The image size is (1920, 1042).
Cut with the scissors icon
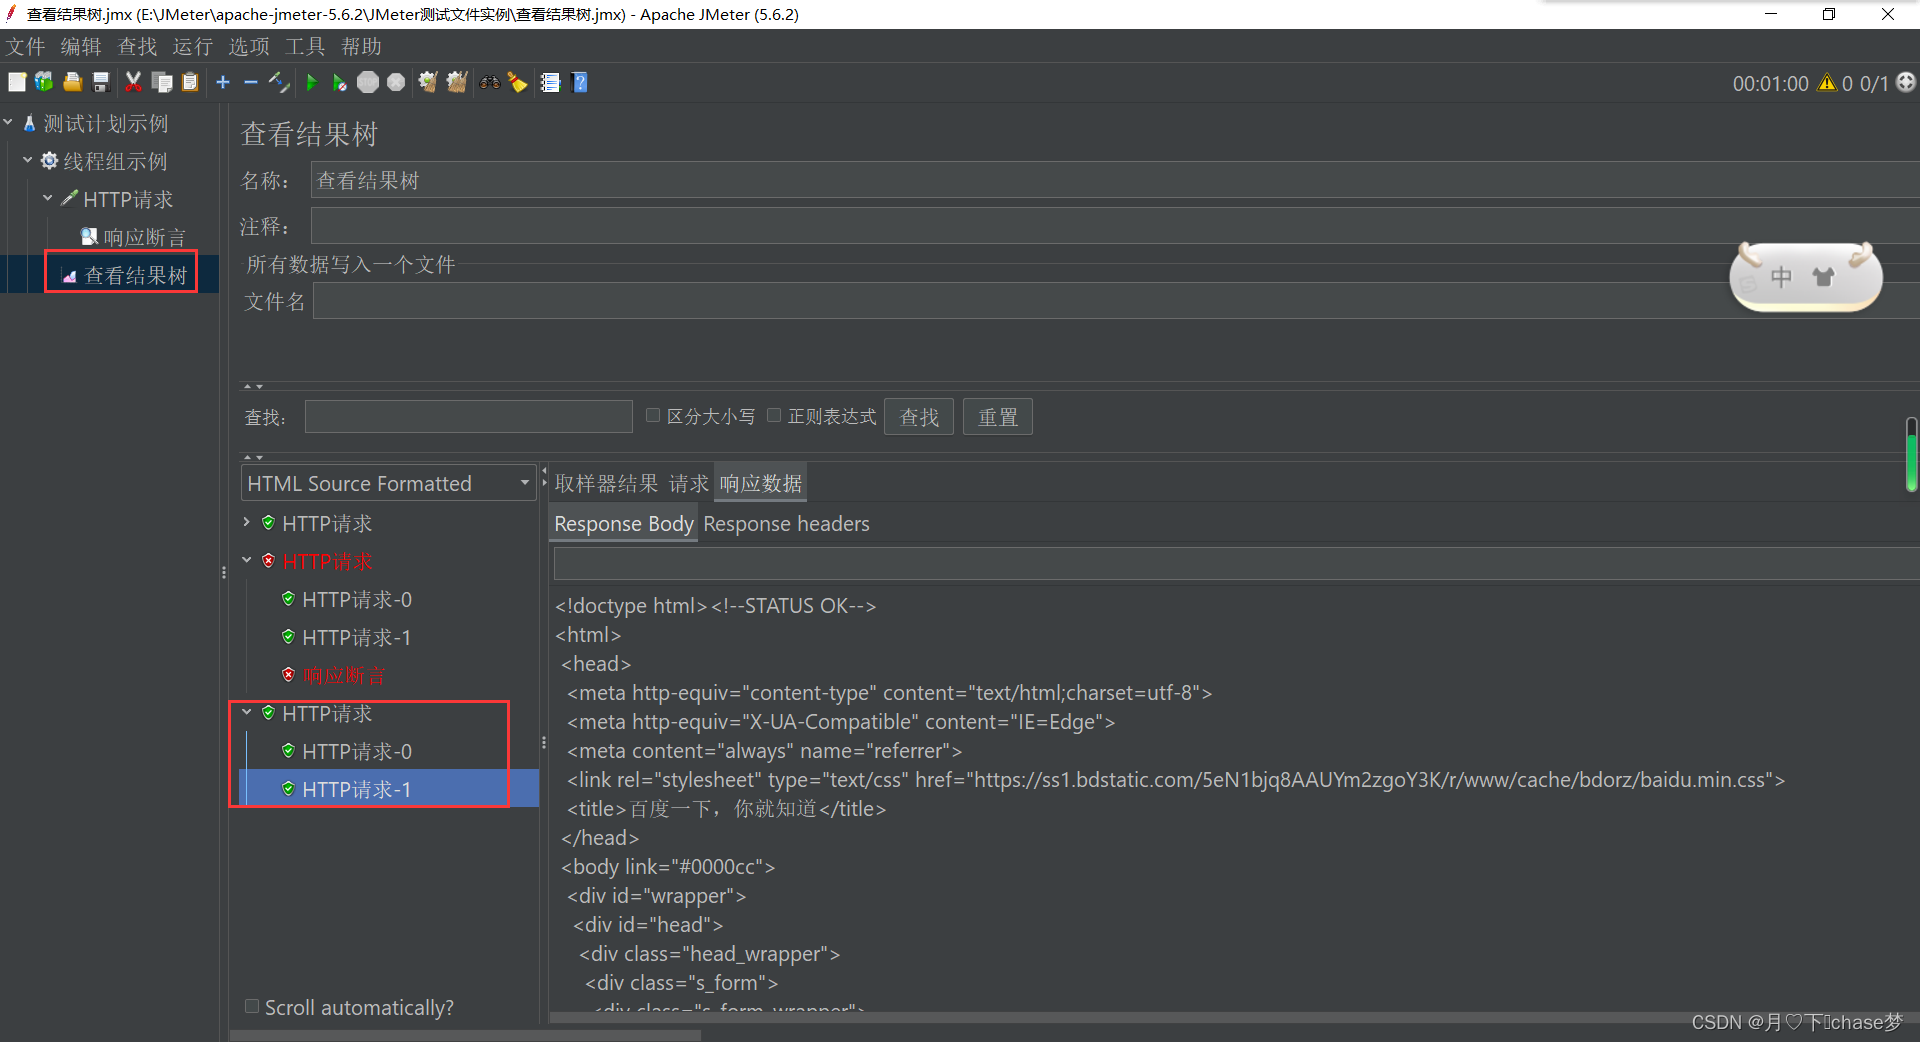(x=133, y=82)
